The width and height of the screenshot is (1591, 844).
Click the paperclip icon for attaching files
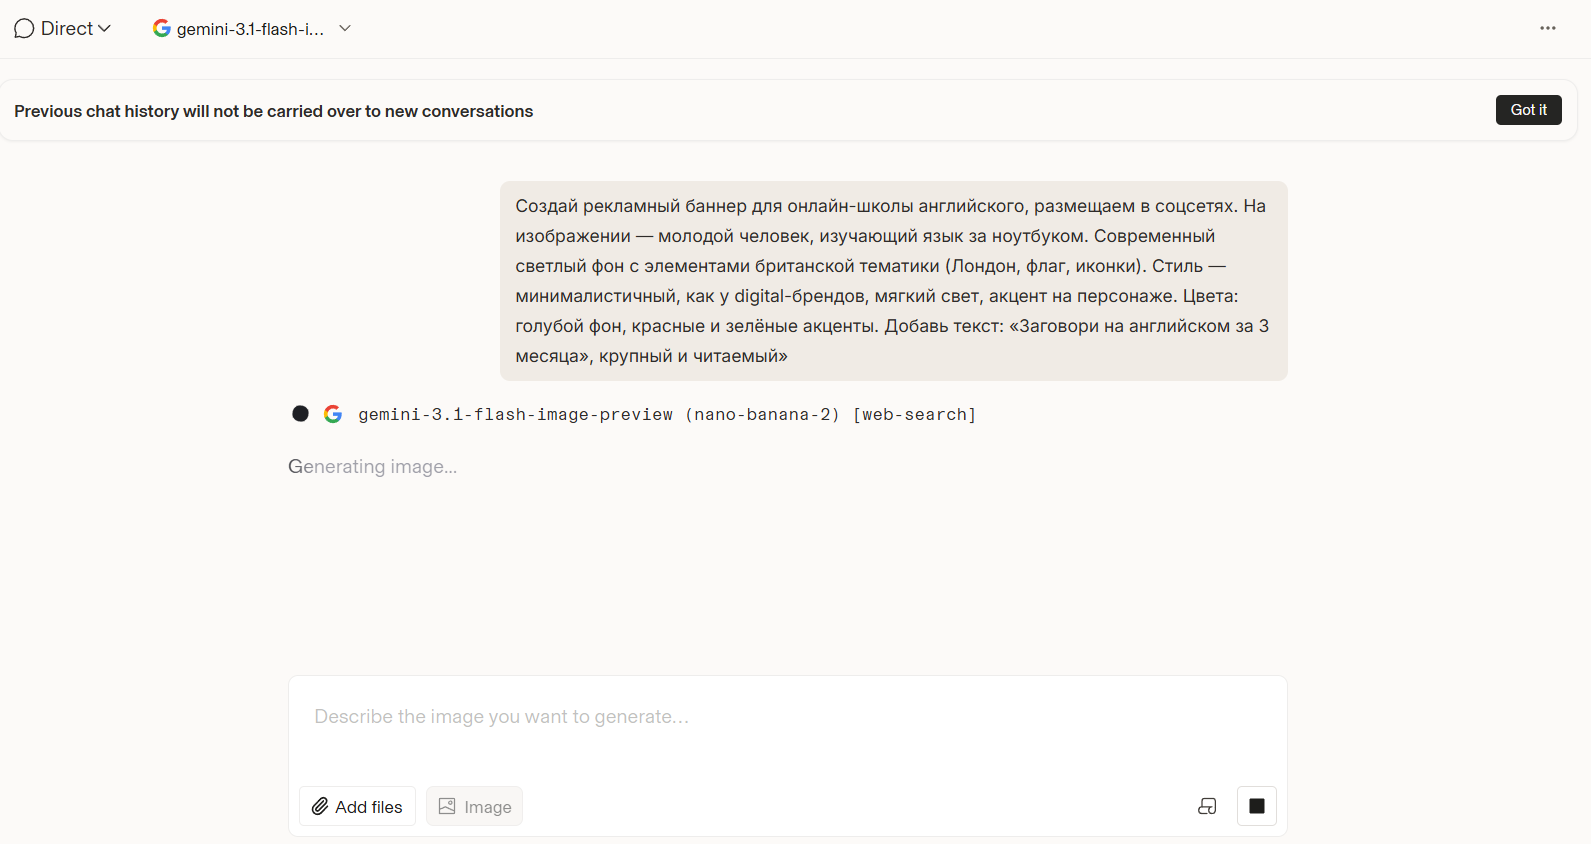(x=320, y=807)
